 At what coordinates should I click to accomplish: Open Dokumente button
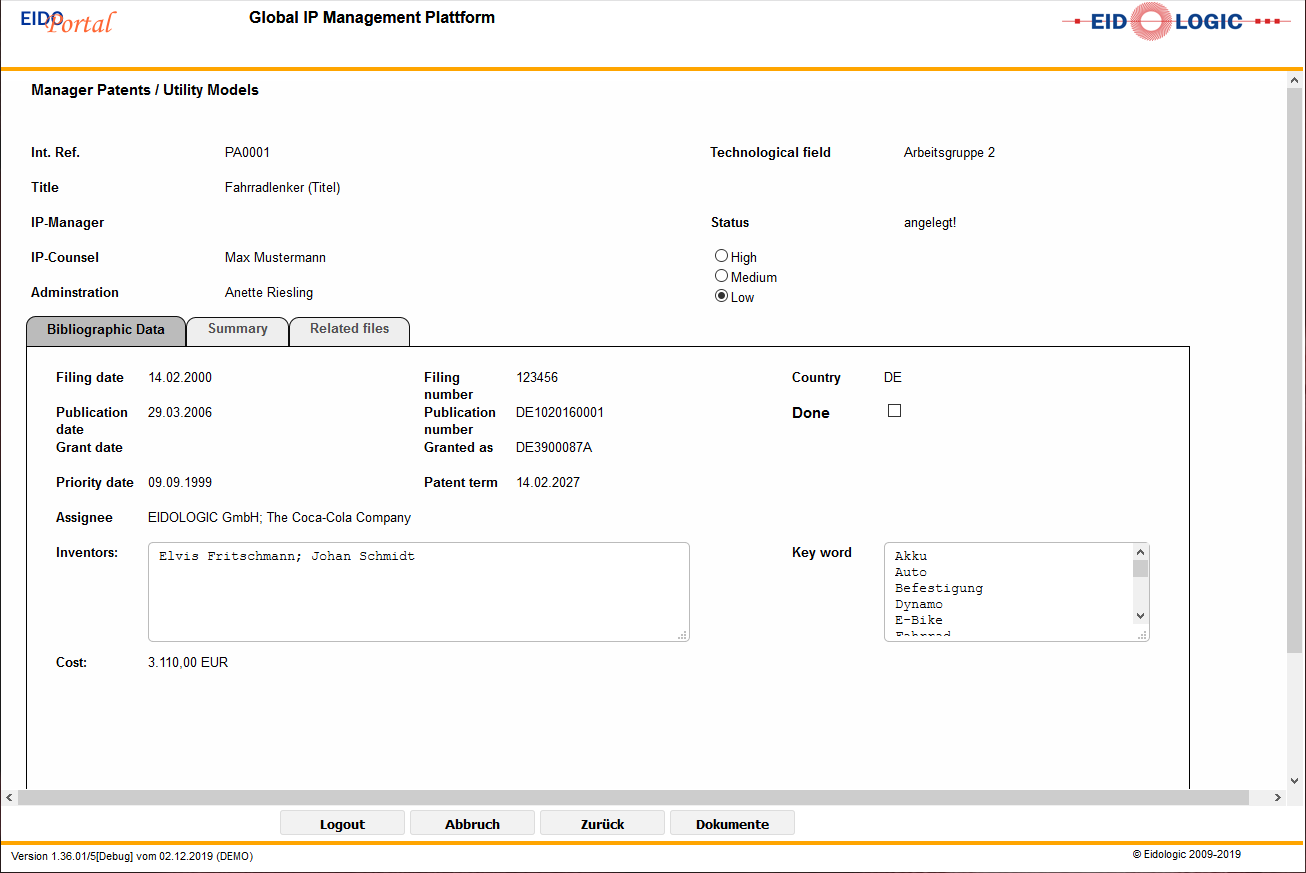(732, 824)
